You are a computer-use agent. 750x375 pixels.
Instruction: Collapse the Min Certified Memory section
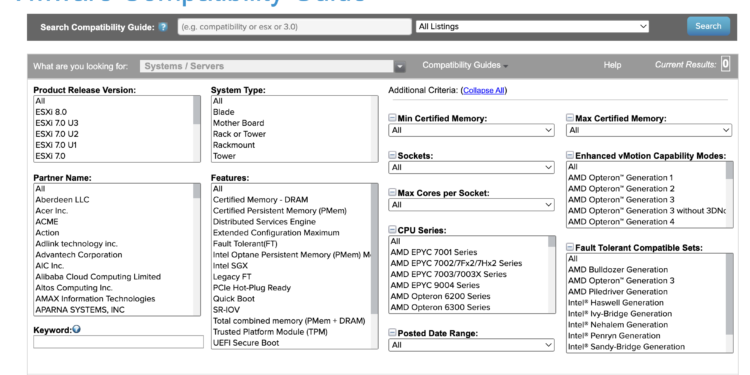click(x=392, y=118)
